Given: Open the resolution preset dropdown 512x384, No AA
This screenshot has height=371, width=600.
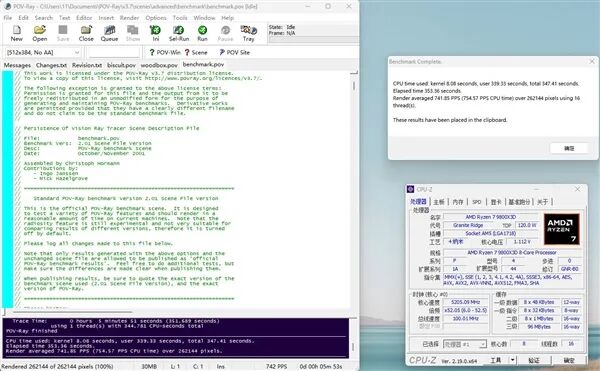Looking at the screenshot, I should coord(42,52).
